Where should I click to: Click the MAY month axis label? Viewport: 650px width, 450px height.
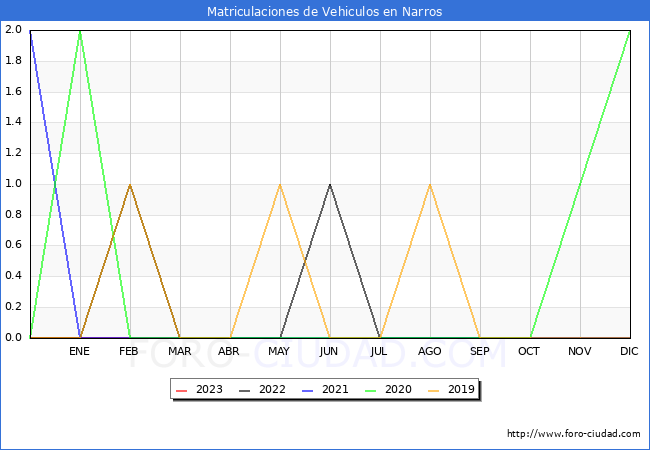tap(279, 351)
